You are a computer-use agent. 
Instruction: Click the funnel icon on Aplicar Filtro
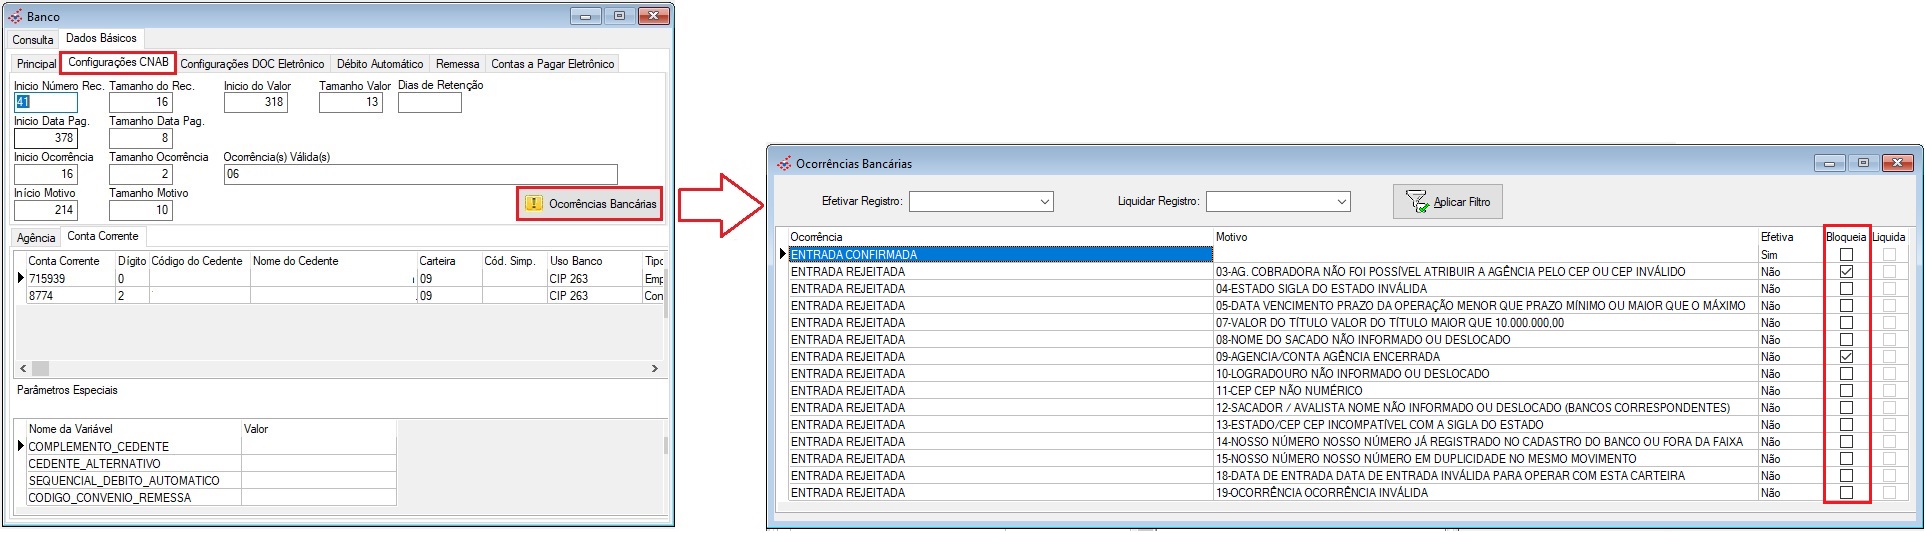[x=1416, y=202]
